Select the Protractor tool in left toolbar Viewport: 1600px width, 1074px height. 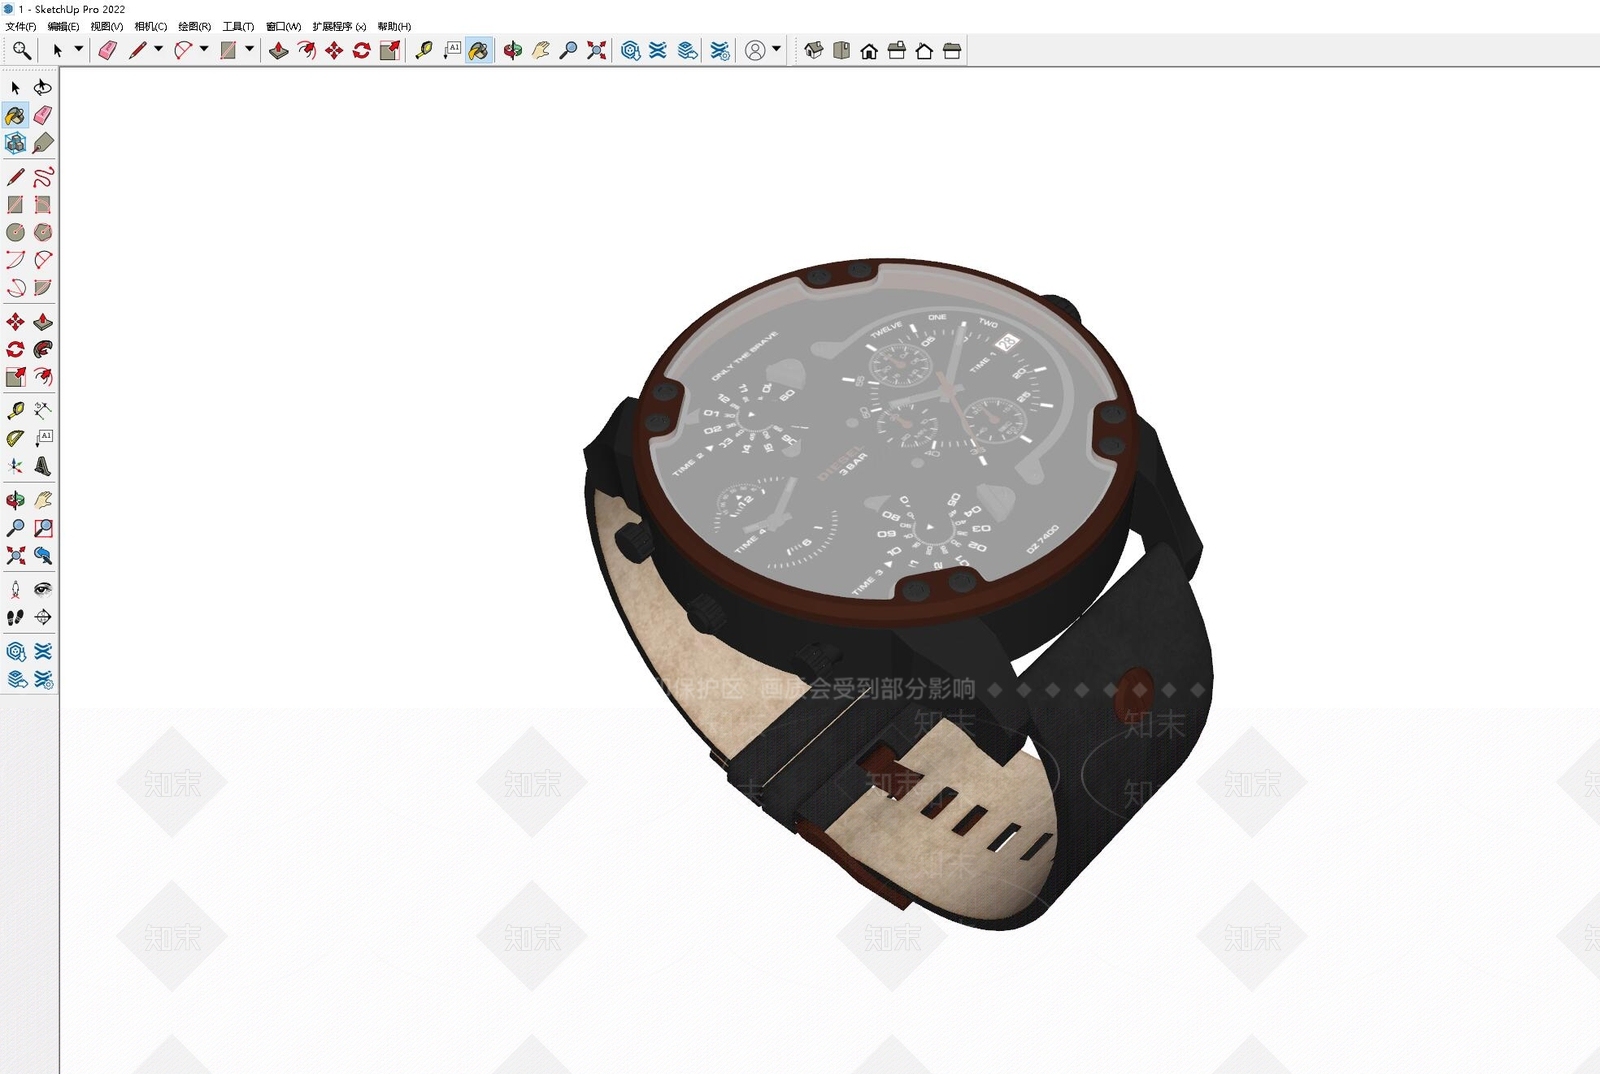16,438
